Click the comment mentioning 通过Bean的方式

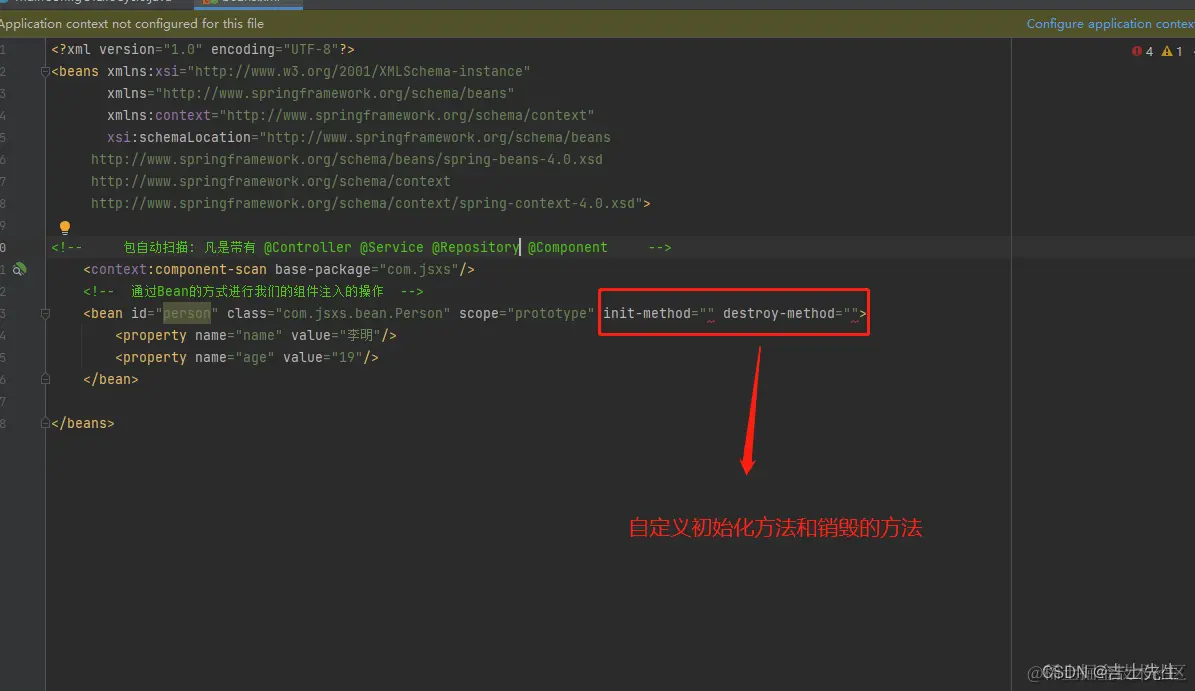coord(253,292)
